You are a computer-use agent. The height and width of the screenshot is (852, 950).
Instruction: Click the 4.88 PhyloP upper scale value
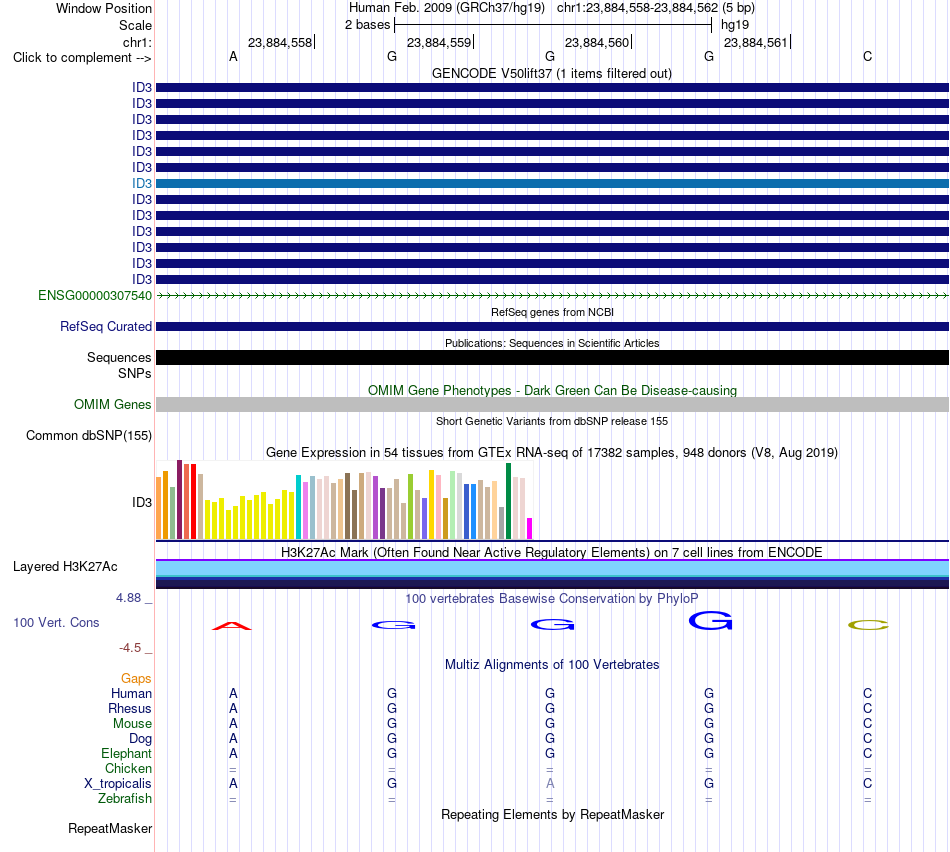coord(128,597)
